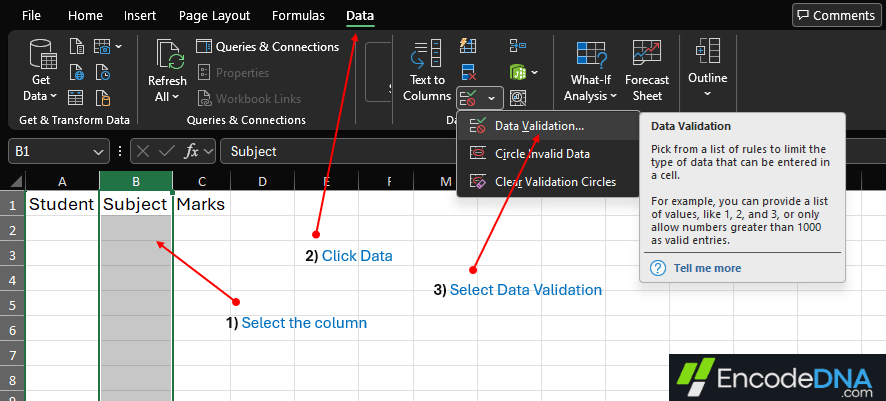Click the cell containing Marks
Viewport: 886px width, 401px height.
(202, 204)
